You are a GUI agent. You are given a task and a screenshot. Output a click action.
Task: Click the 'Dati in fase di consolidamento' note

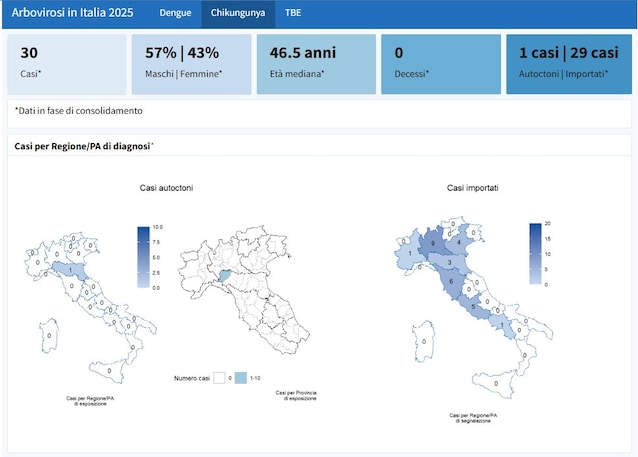(x=79, y=111)
